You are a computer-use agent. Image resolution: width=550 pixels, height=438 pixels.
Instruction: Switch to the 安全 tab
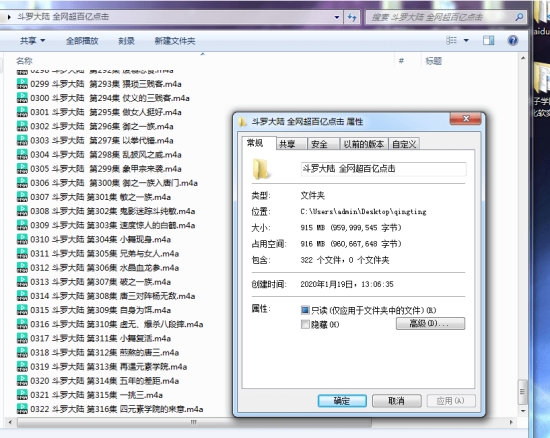320,144
